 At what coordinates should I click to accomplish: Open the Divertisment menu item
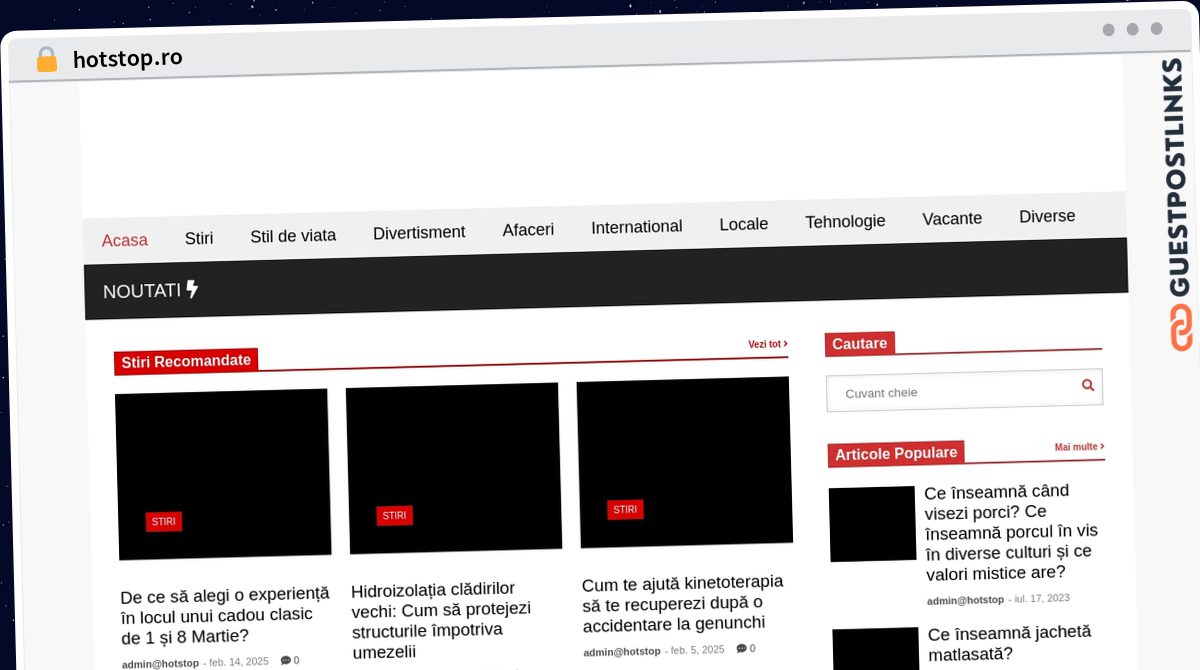point(419,233)
